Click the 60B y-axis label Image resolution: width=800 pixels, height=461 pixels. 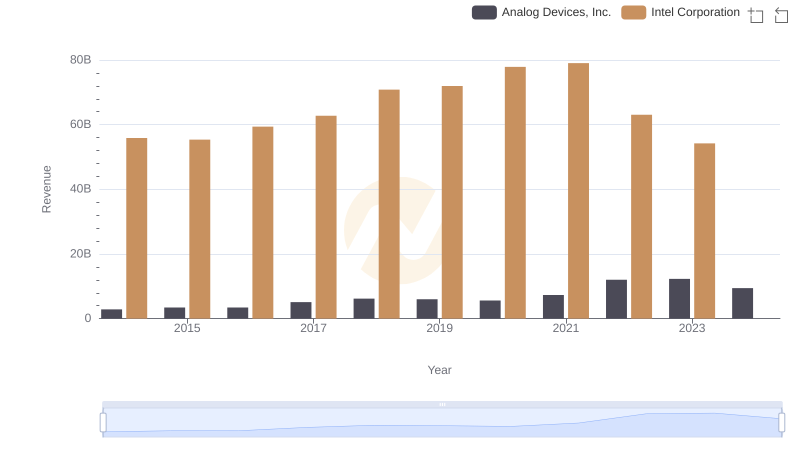click(81, 124)
